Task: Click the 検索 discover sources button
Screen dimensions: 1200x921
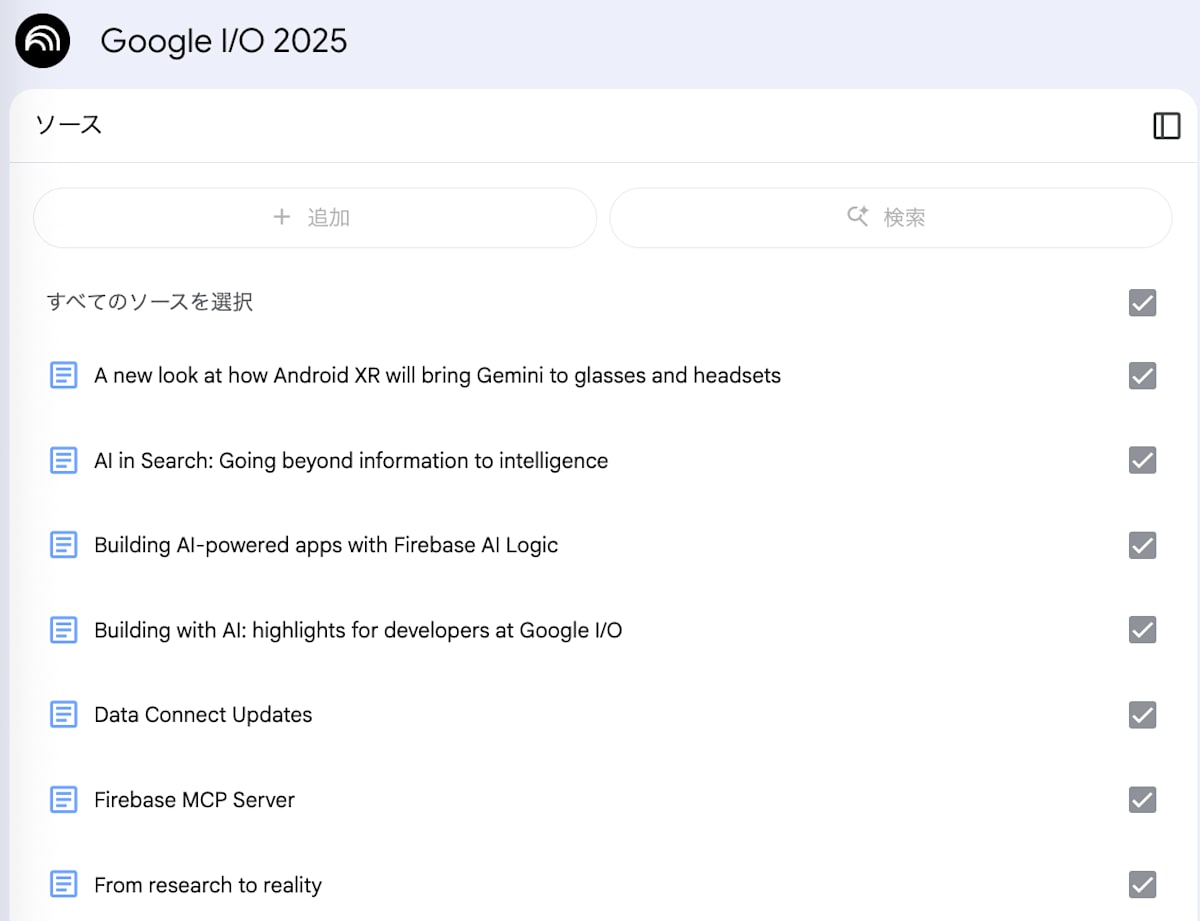Action: [x=890, y=217]
